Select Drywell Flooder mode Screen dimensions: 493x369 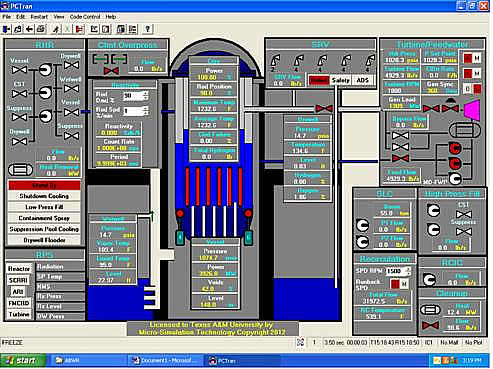[44, 240]
